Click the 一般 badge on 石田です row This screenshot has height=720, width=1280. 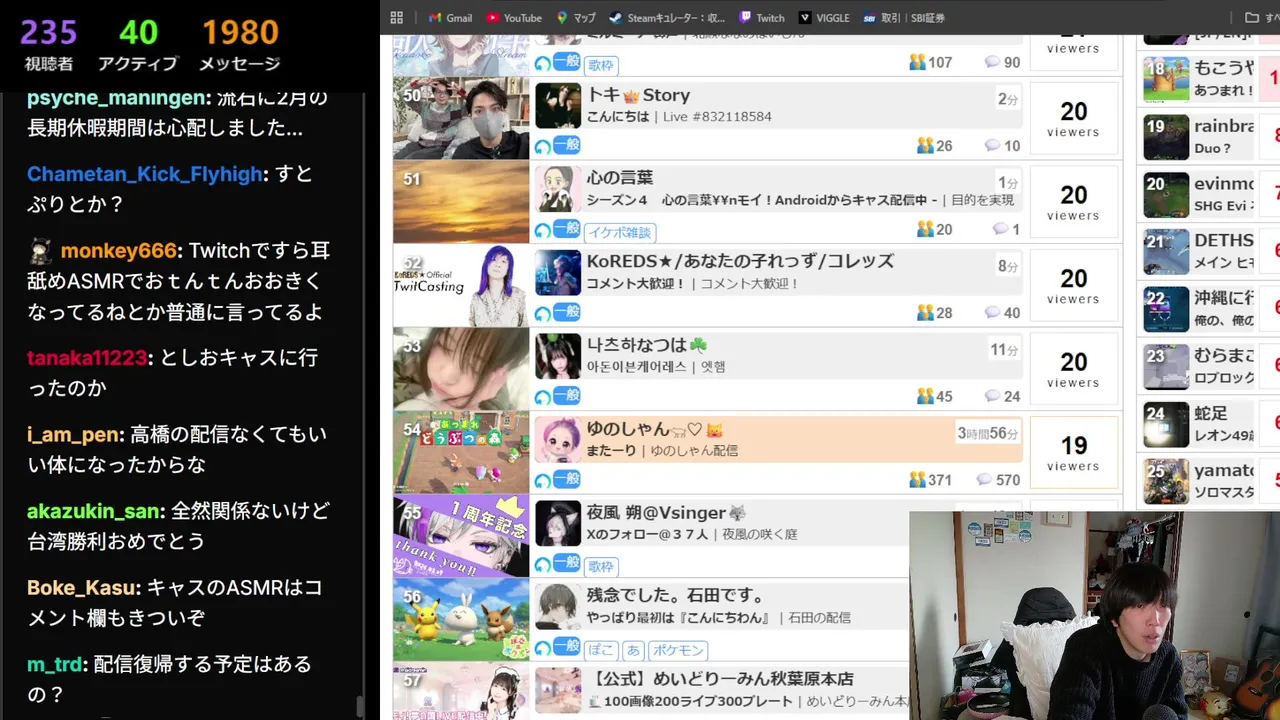point(567,646)
